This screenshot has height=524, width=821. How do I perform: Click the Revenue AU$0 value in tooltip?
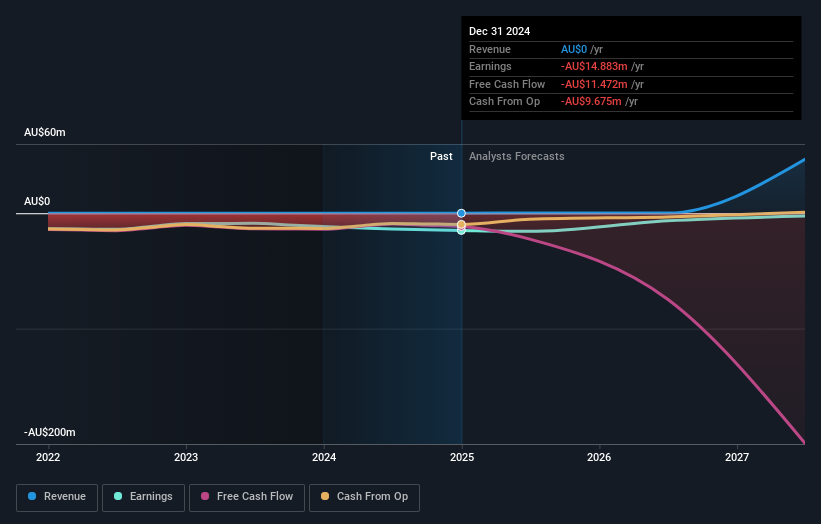pos(574,49)
